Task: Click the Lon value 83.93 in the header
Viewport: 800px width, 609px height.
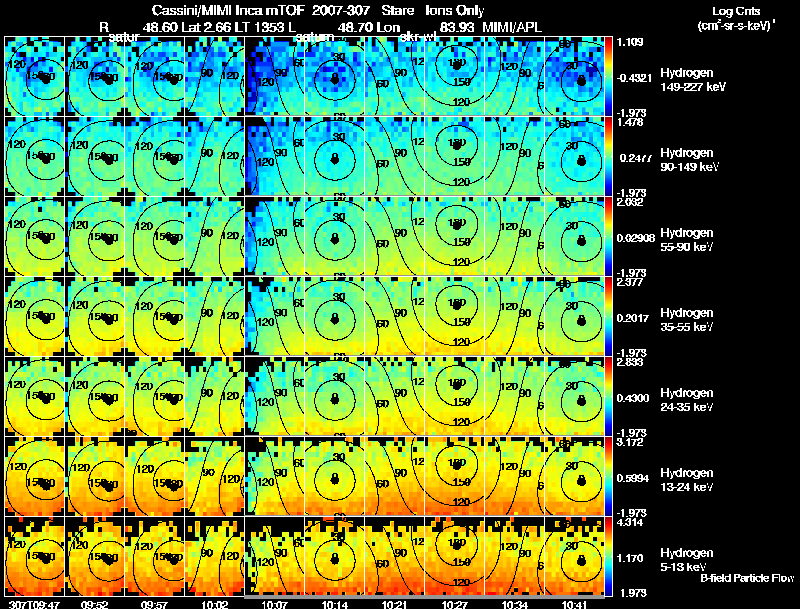Action: click(x=457, y=27)
